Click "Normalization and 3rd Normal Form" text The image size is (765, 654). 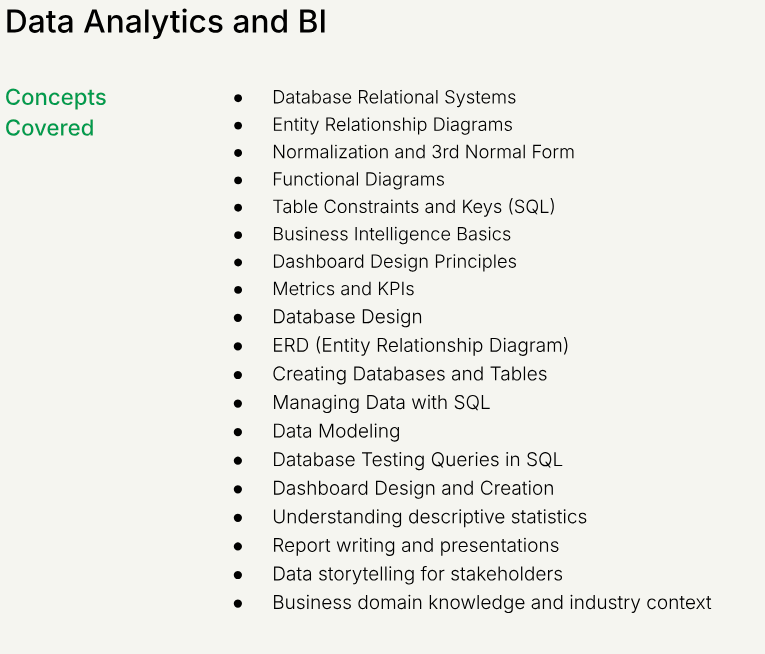pos(423,152)
